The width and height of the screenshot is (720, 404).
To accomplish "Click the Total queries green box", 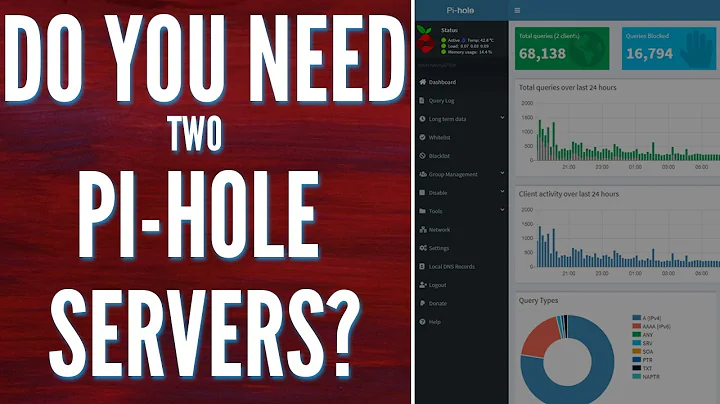I will 562,48.
